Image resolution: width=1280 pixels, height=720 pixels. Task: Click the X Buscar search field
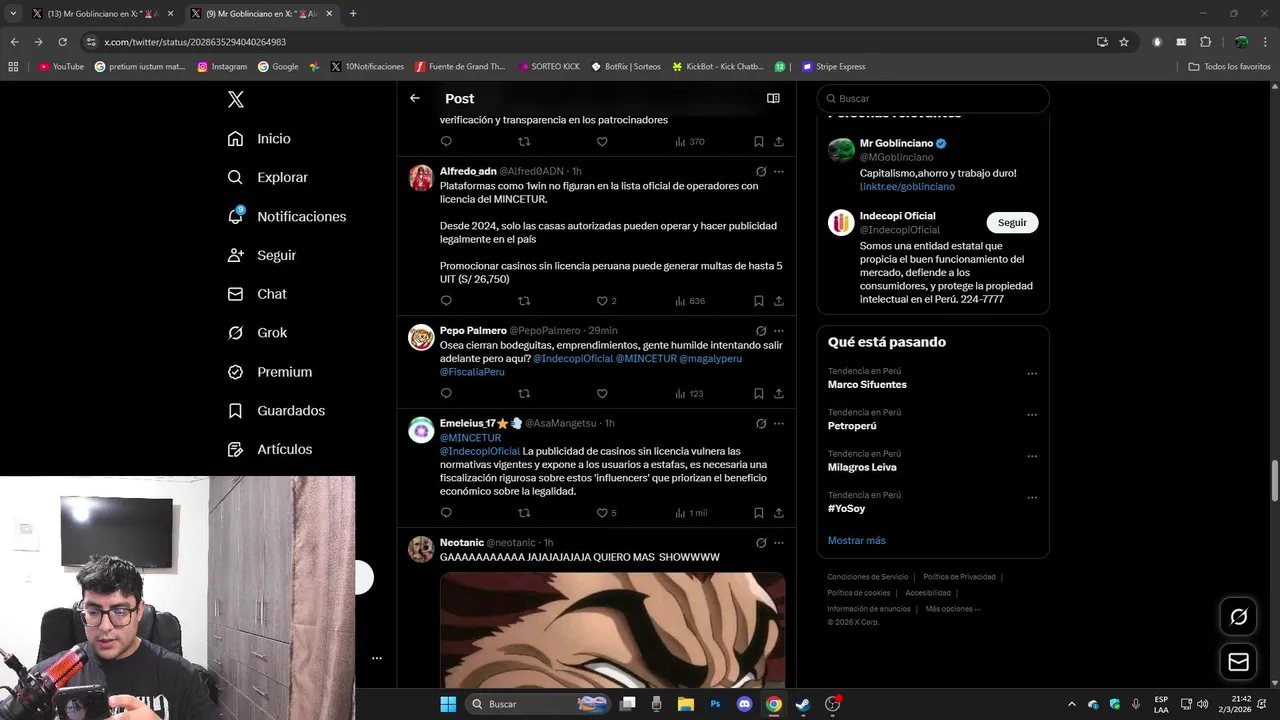933,98
